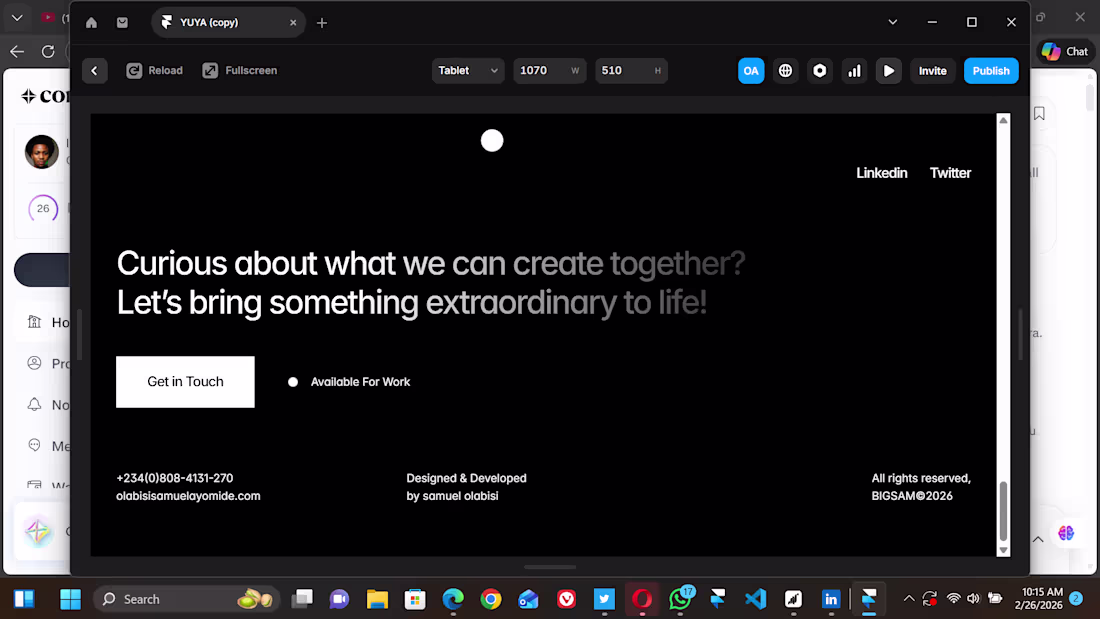Open preview in Fullscreen
1100x619 pixels.
(240, 70)
